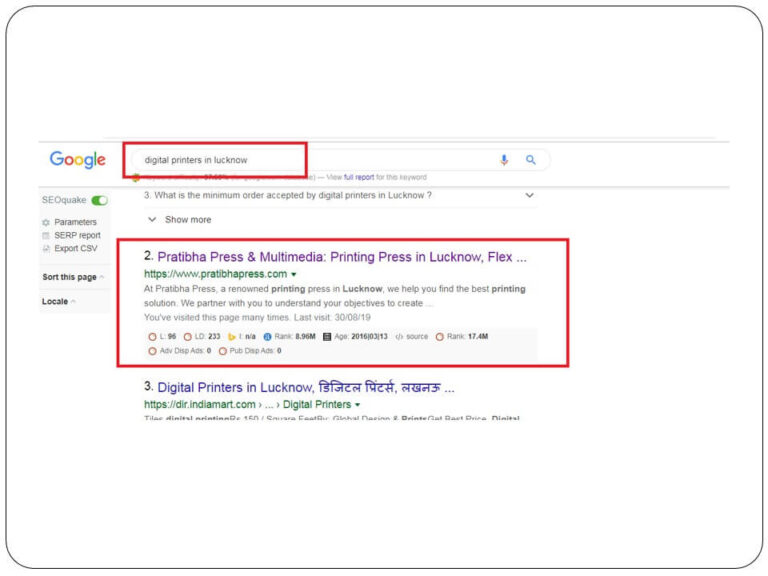Click the SERP report icon
Viewport: 768px width, 576px height.
46,236
